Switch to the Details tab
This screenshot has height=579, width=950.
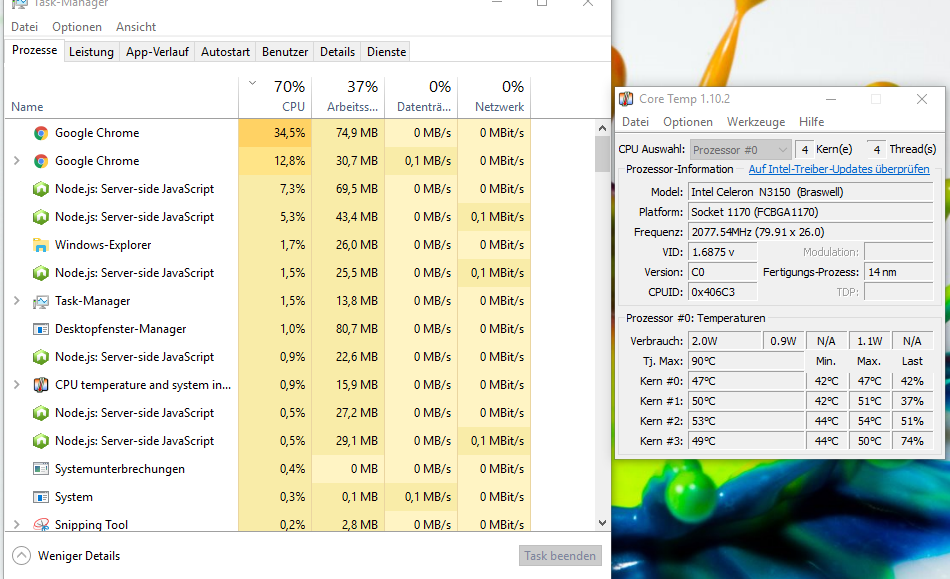tap(337, 51)
